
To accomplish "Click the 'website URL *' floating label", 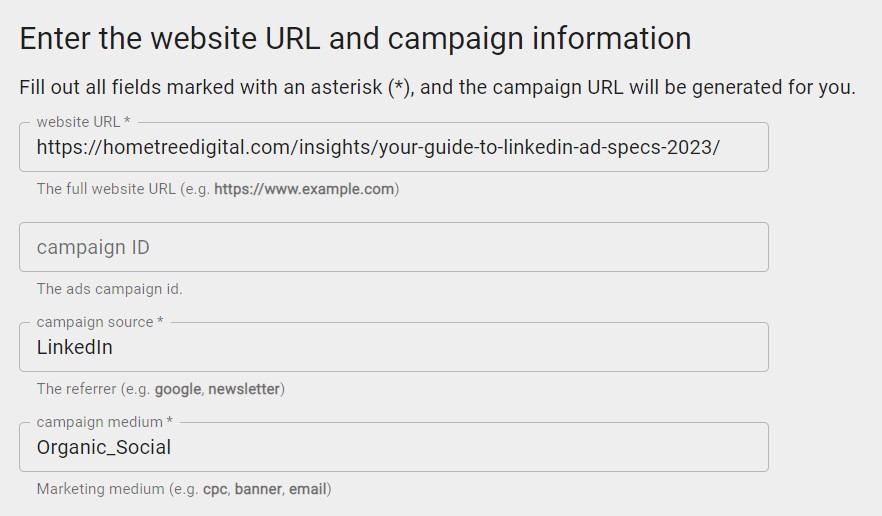I will [x=83, y=122].
